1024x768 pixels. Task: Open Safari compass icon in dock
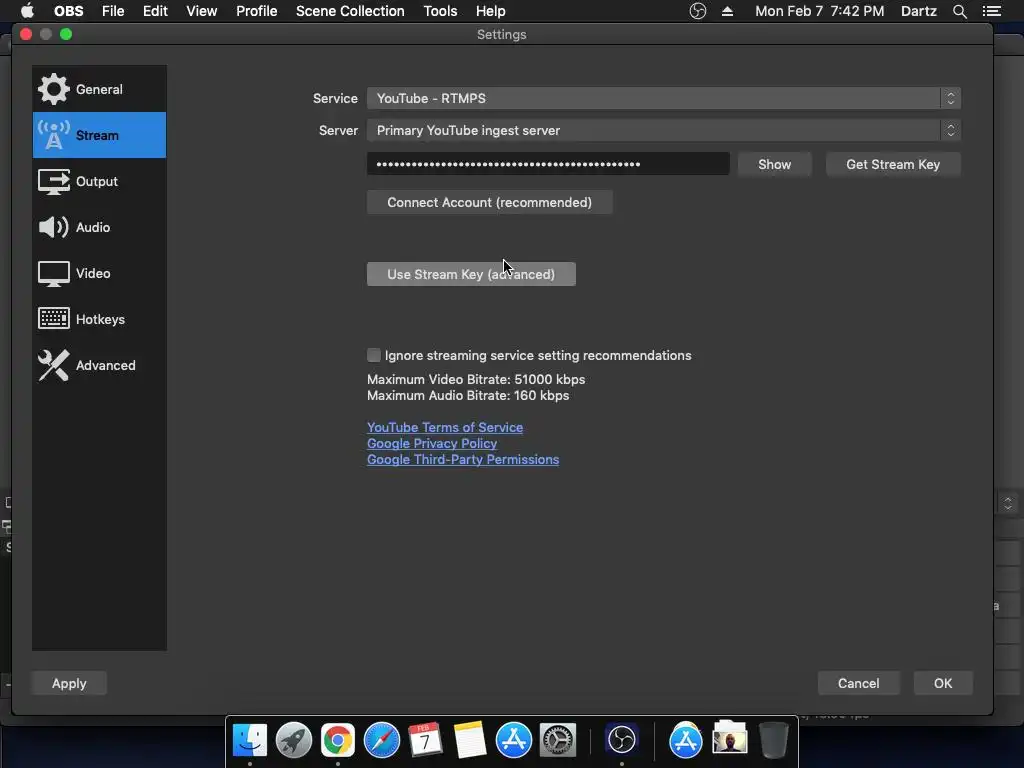(x=381, y=740)
